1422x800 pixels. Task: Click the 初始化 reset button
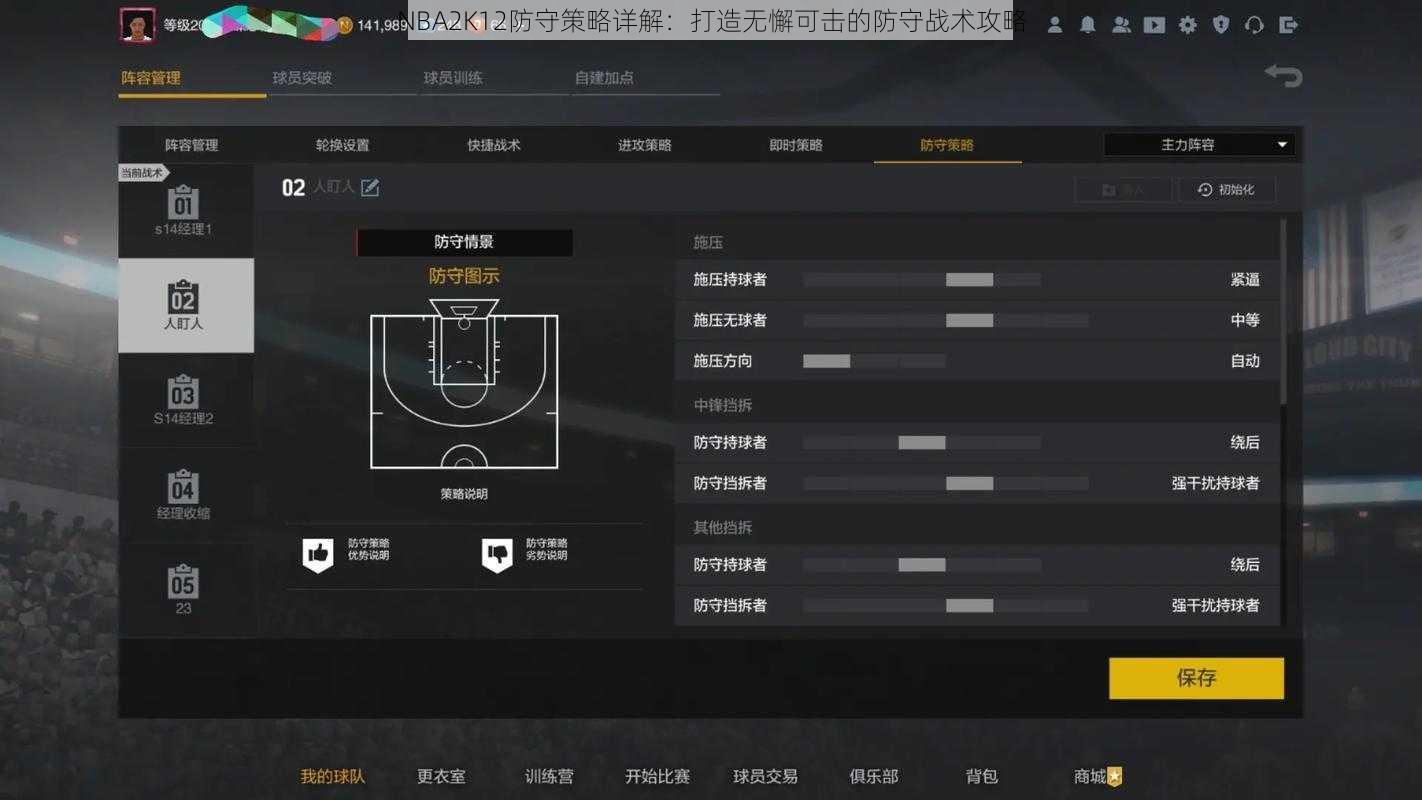(1227, 189)
